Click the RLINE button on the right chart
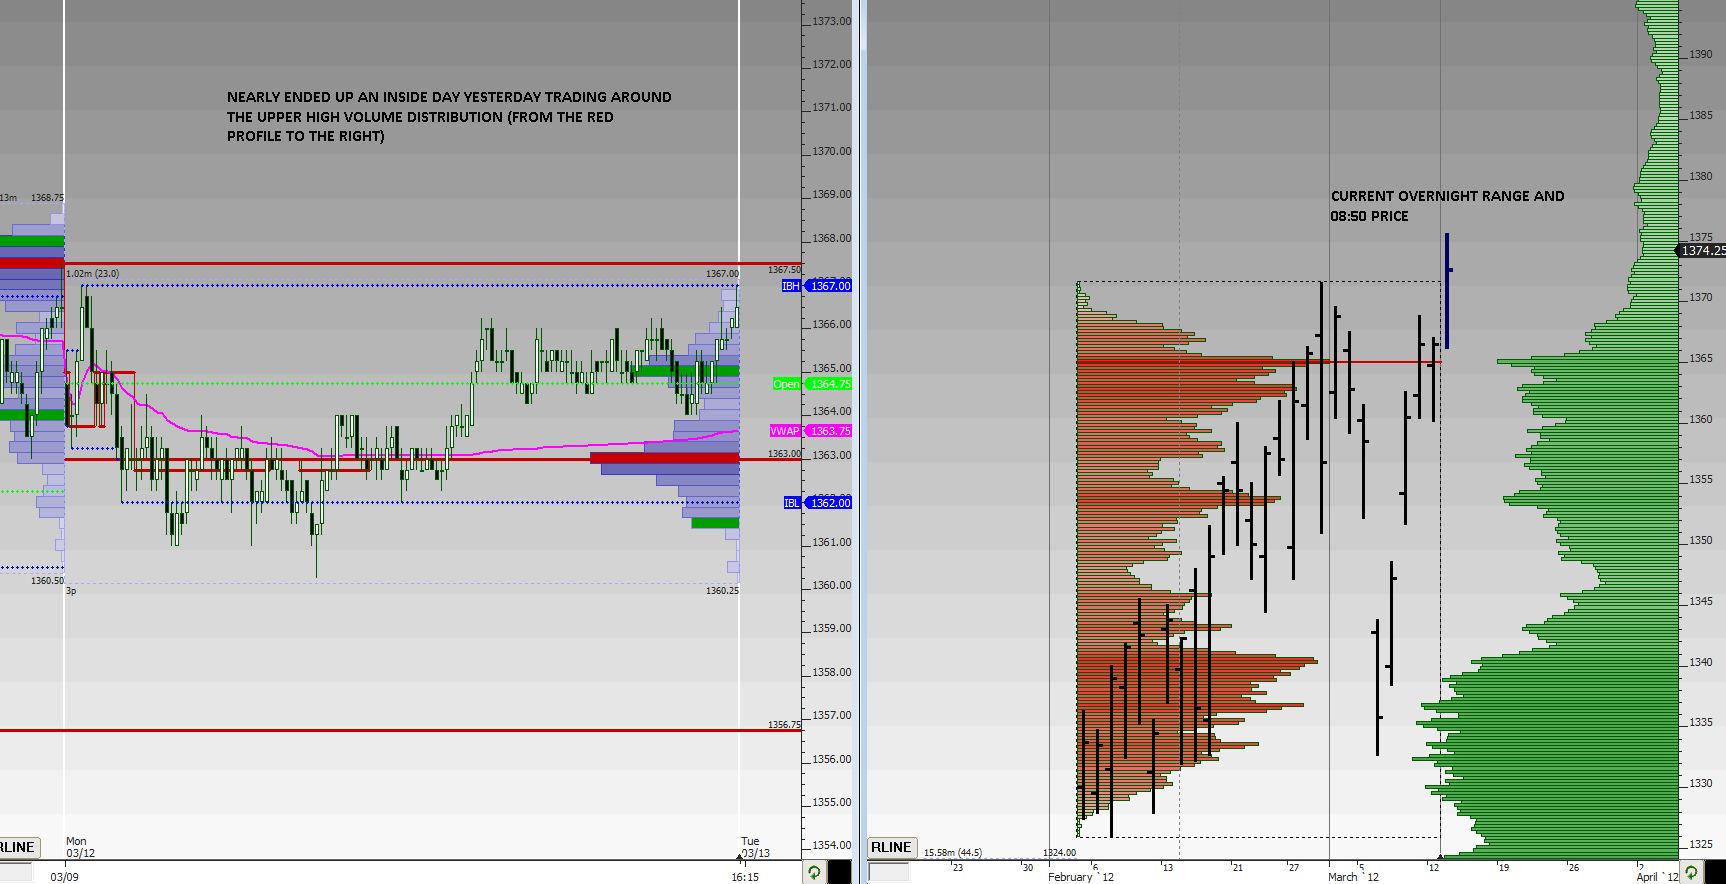This screenshot has height=884, width=1726. (x=890, y=847)
